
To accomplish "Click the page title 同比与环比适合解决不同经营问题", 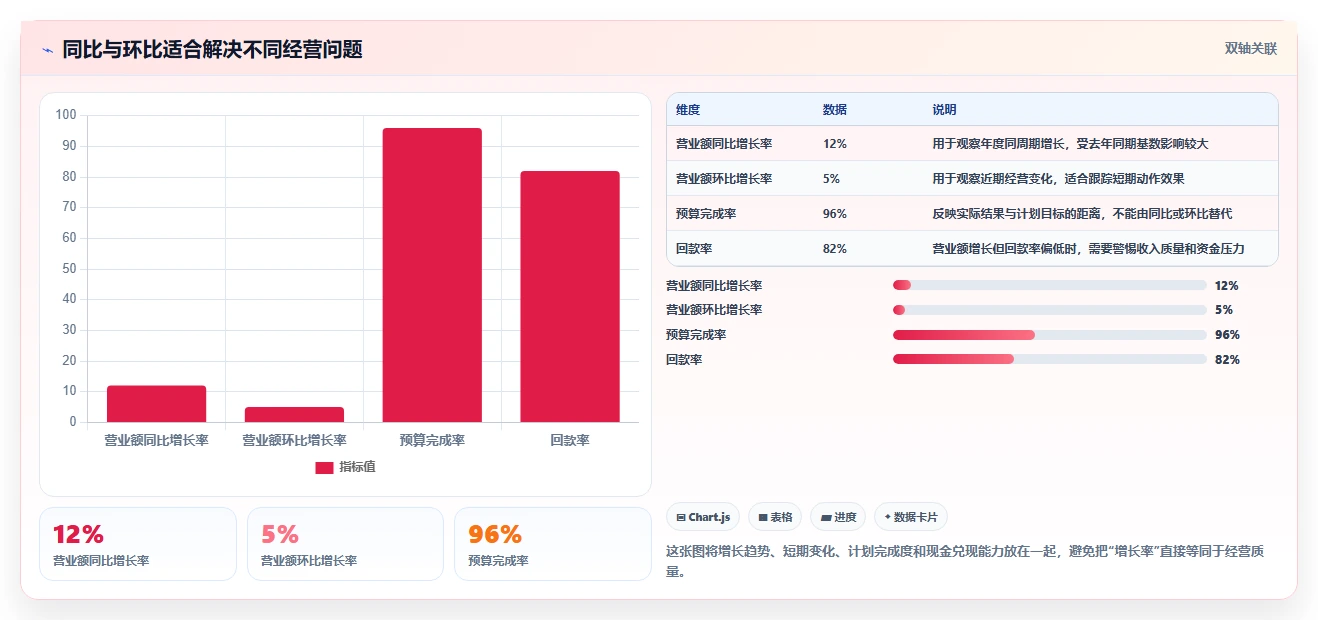I will click(212, 49).
